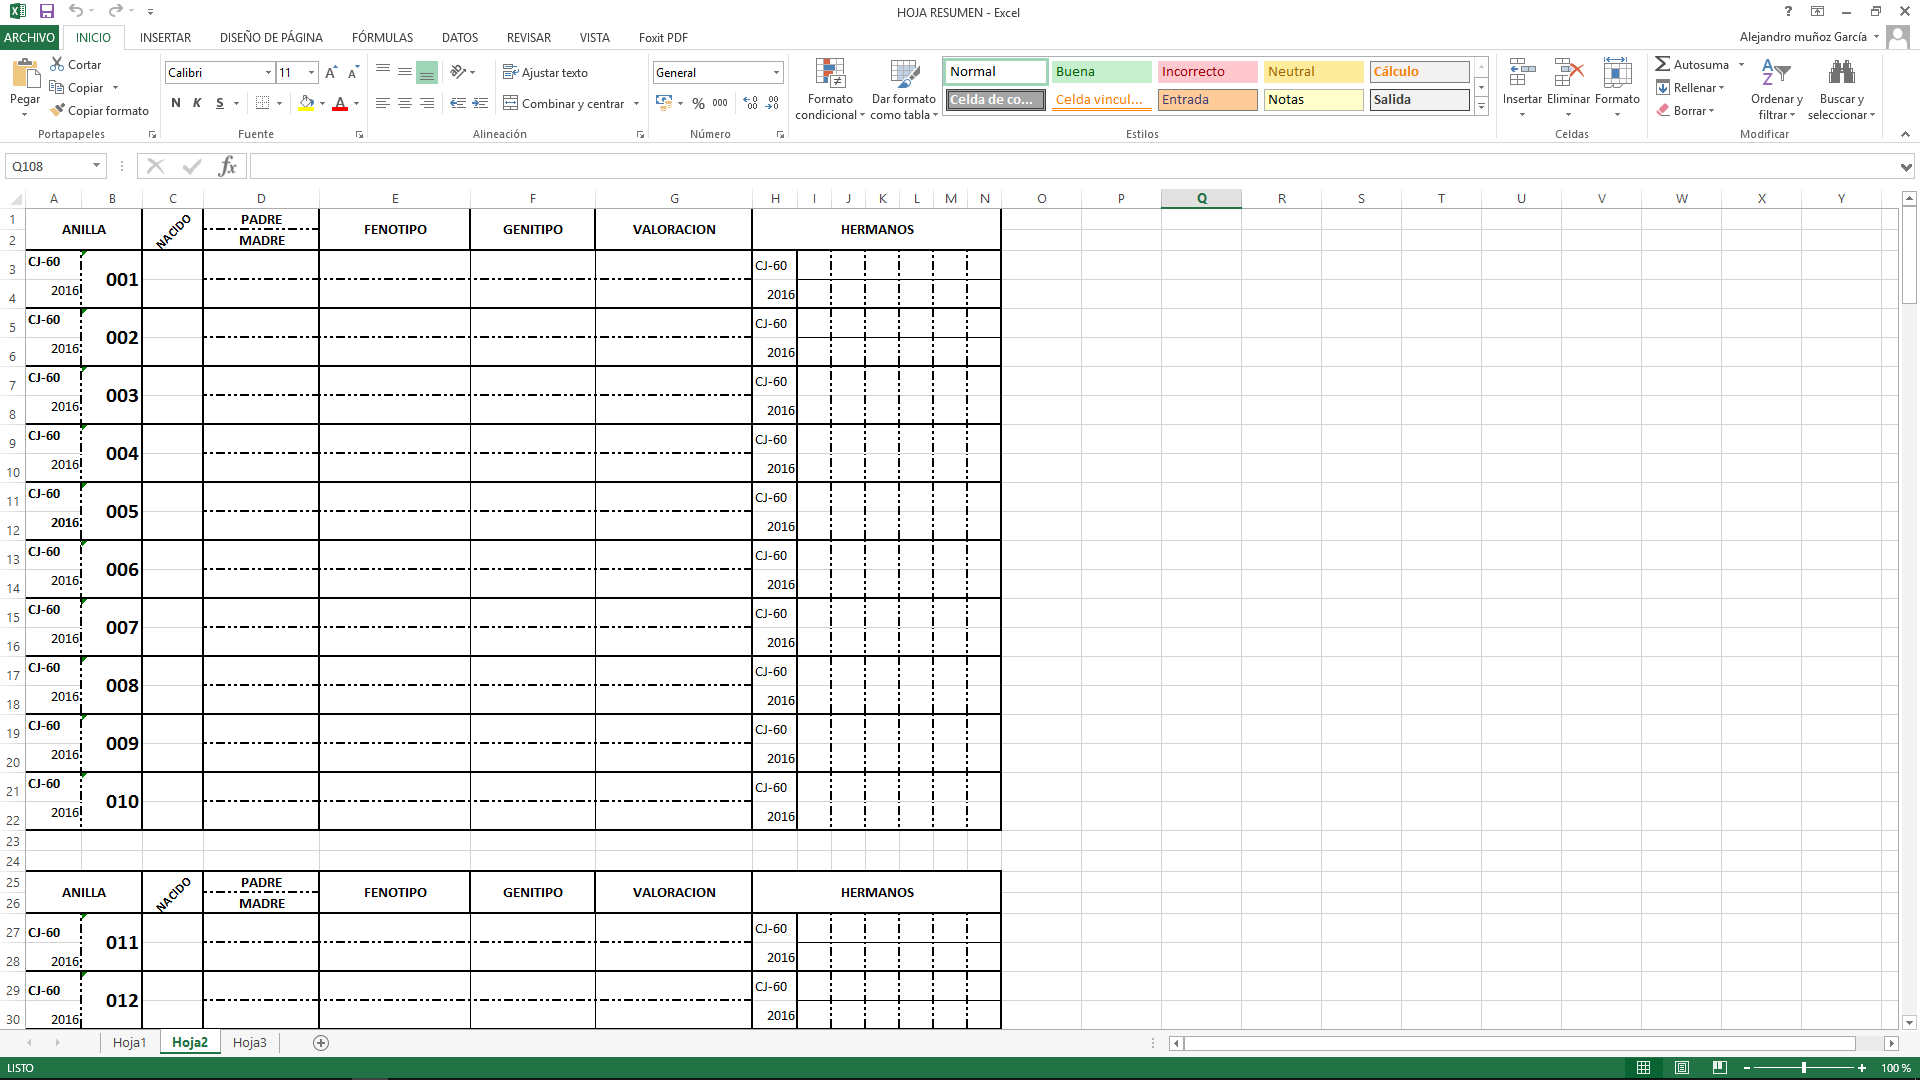1920x1080 pixels.
Task: Toggle bold formatting N button
Action: [176, 103]
